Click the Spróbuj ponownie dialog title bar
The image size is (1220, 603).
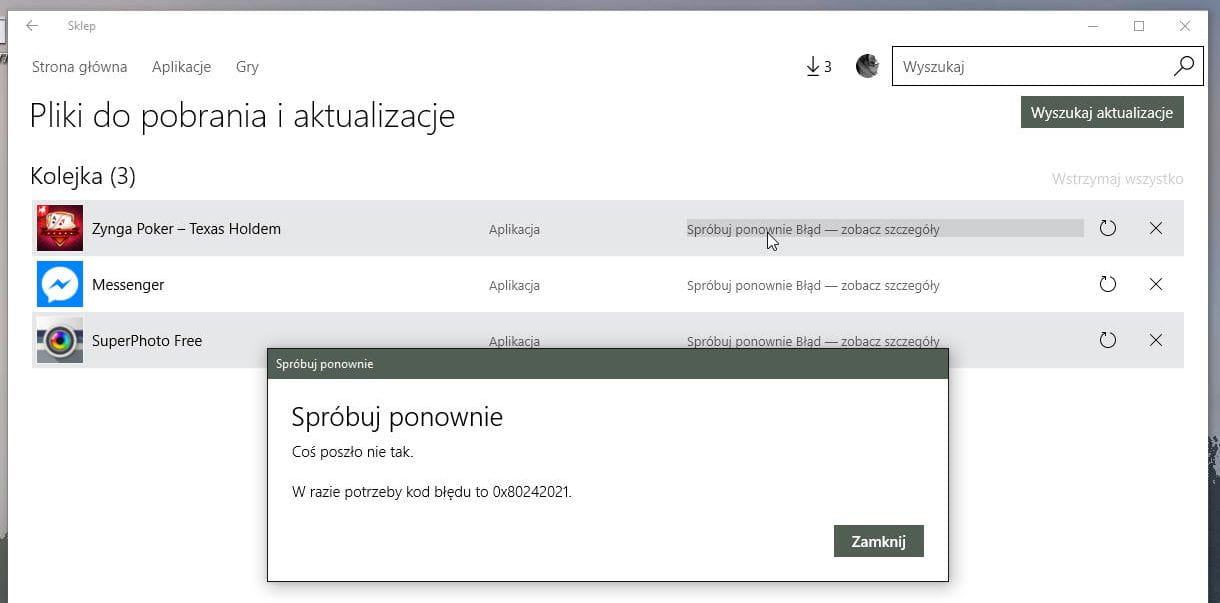(x=608, y=364)
